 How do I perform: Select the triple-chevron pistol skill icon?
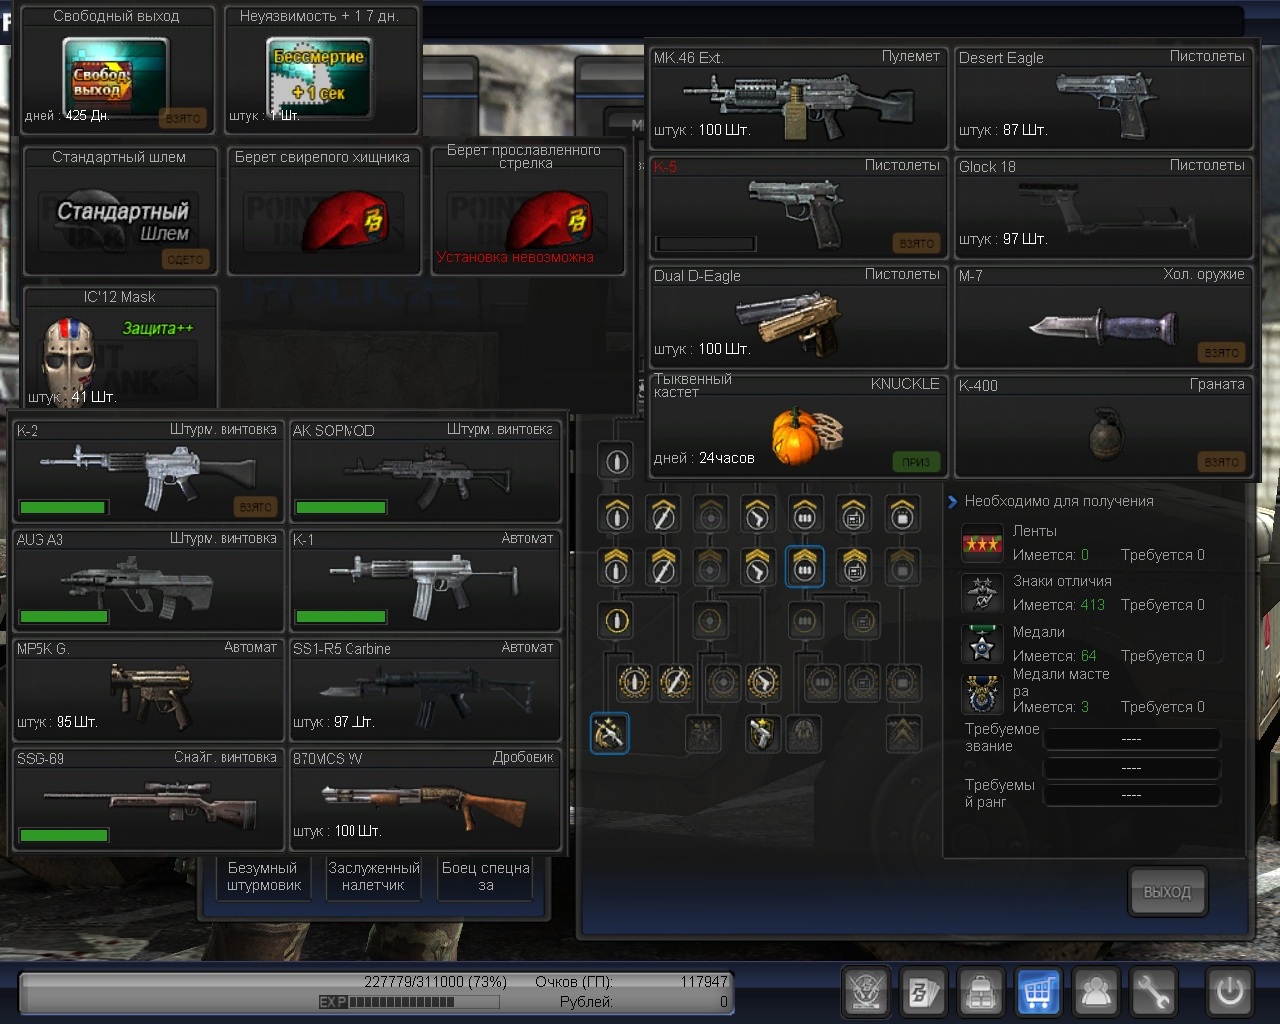pos(757,567)
